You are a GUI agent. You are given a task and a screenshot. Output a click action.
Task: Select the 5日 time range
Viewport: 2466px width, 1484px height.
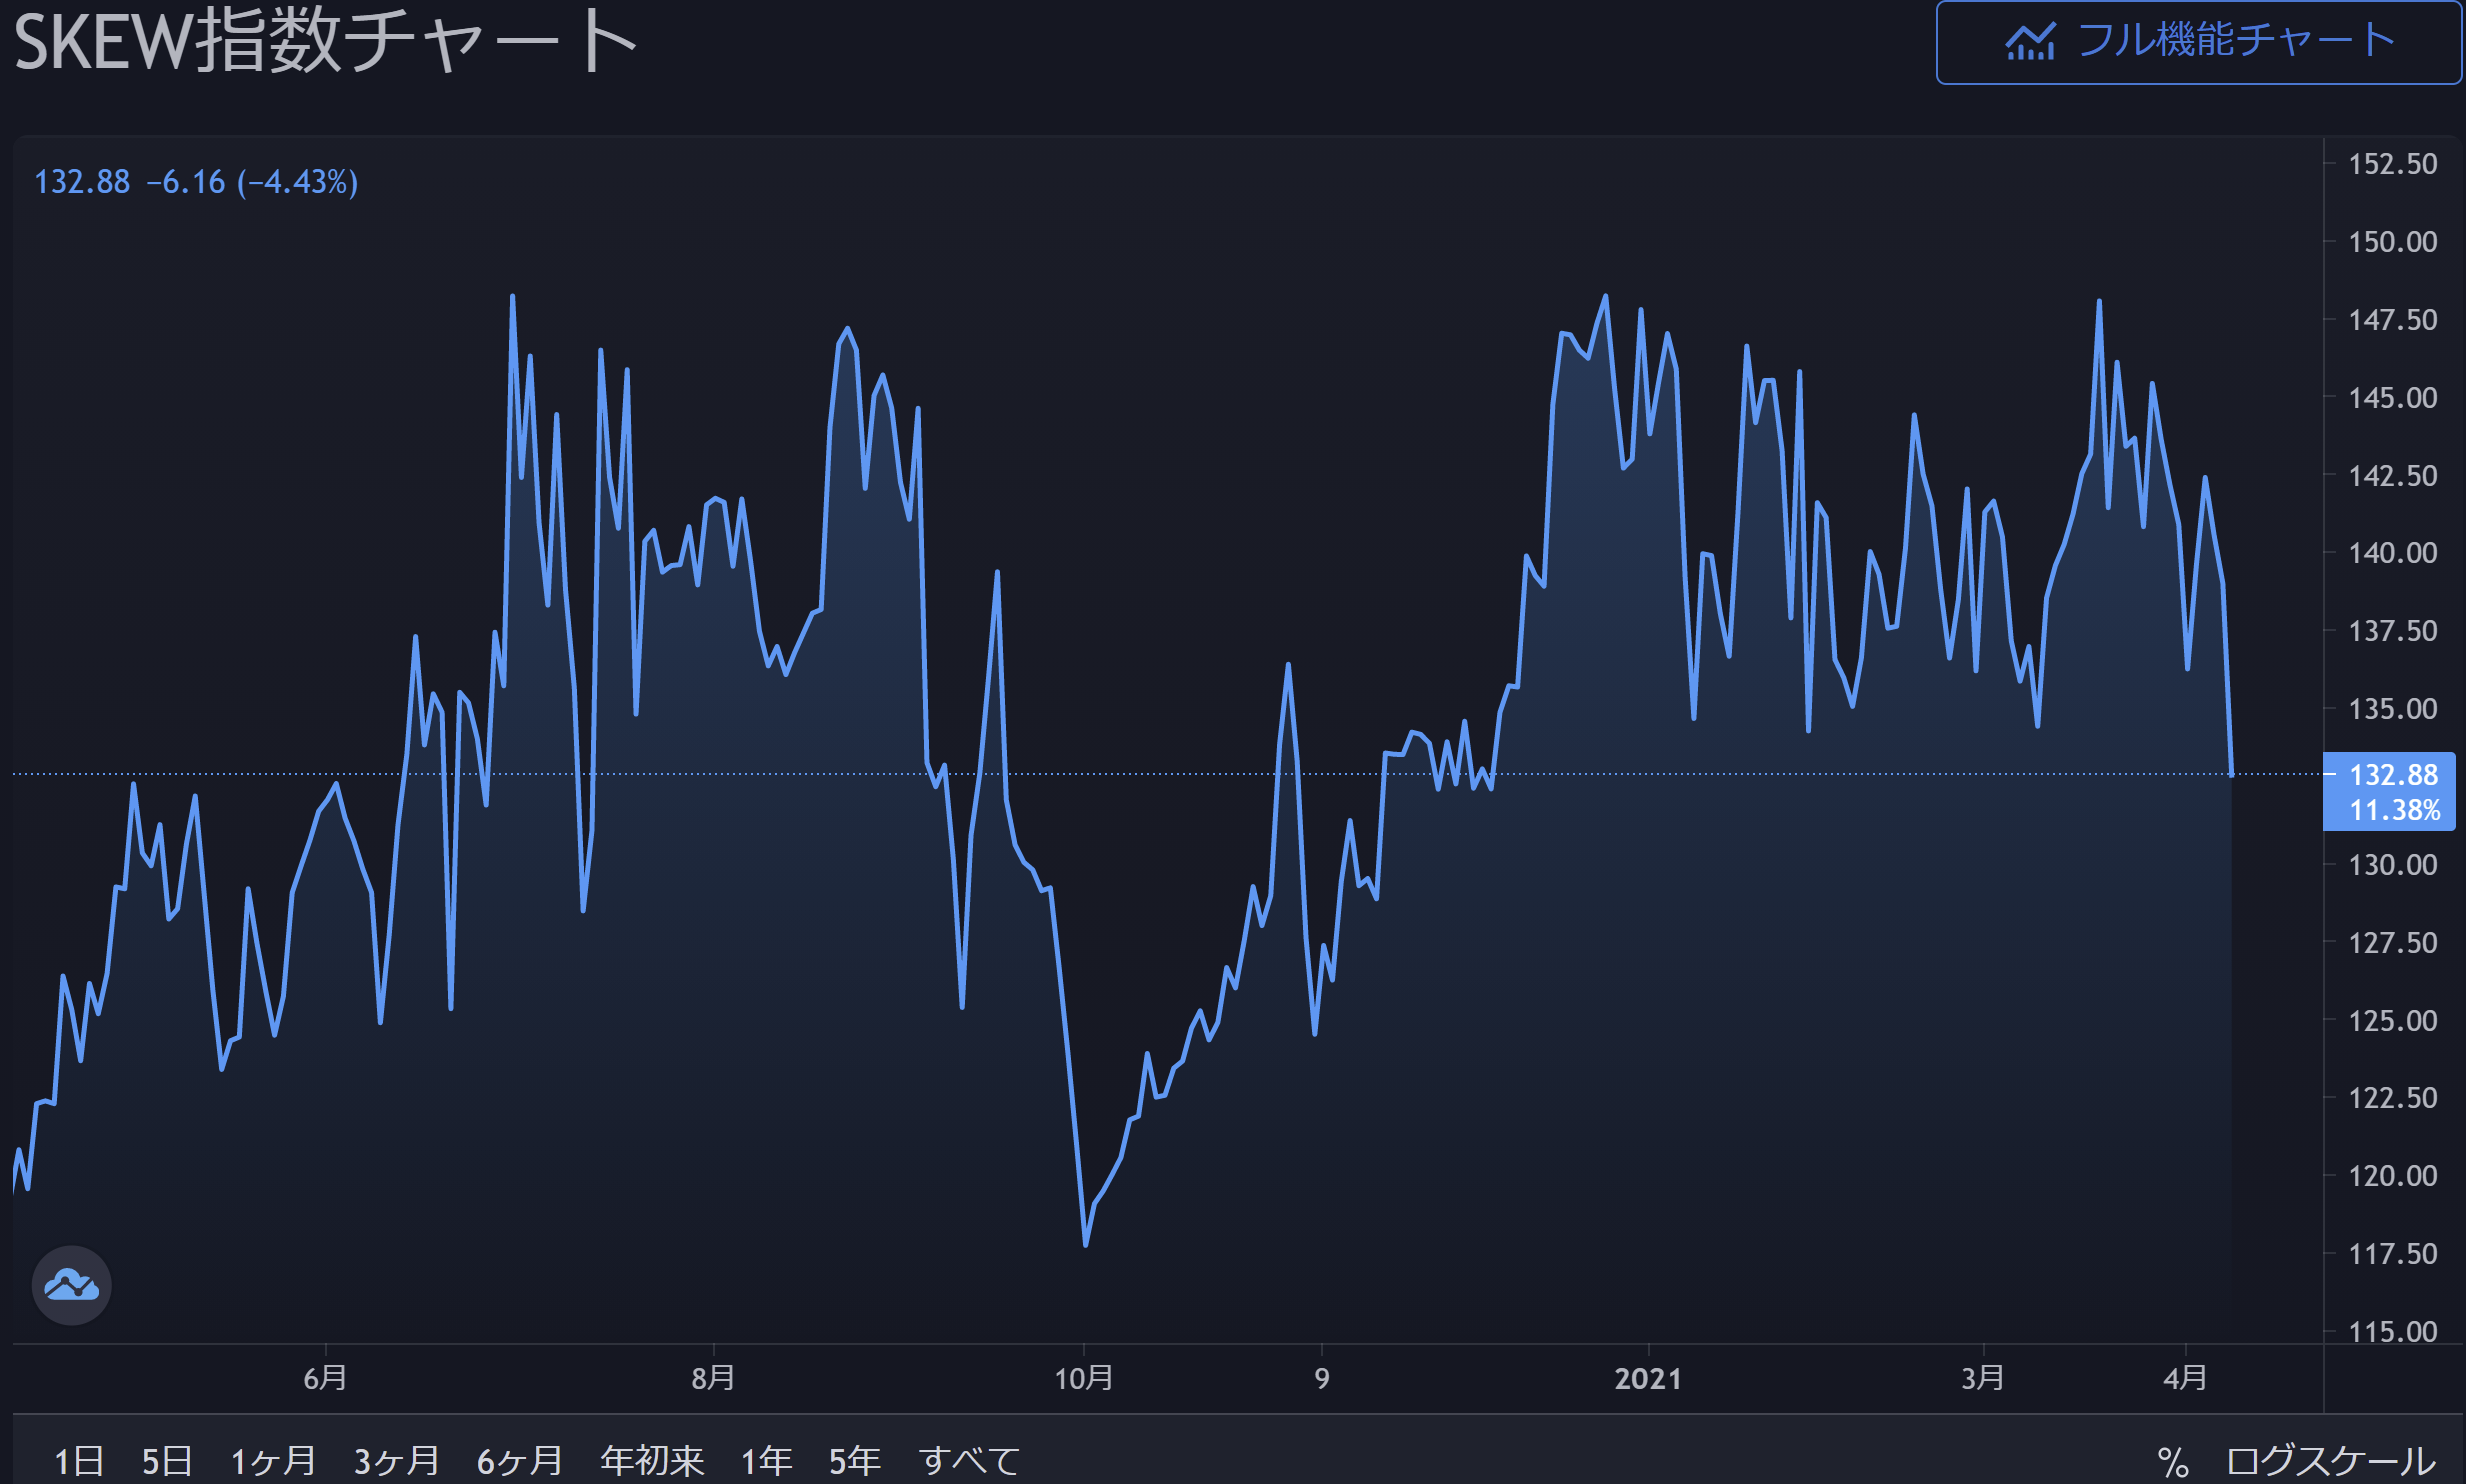click(167, 1462)
